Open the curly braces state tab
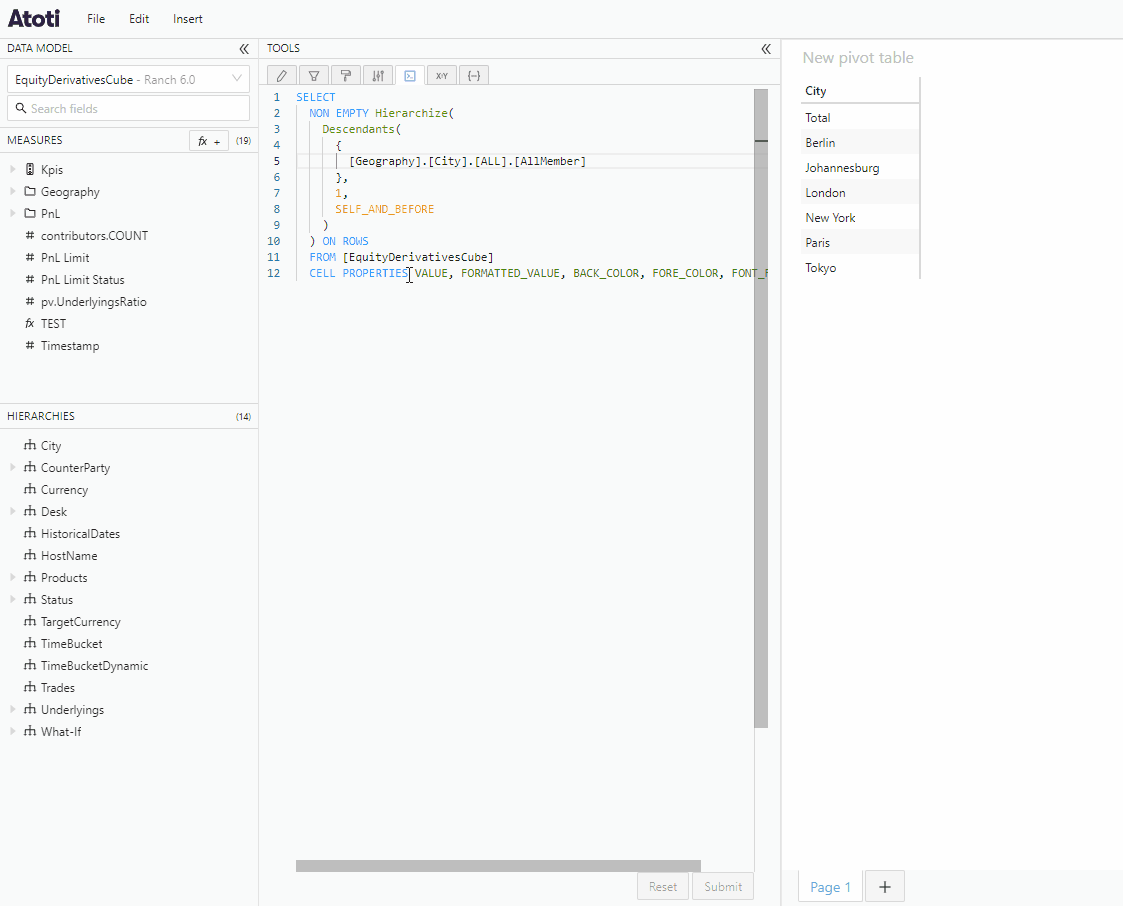This screenshot has height=906, width=1123. click(474, 75)
